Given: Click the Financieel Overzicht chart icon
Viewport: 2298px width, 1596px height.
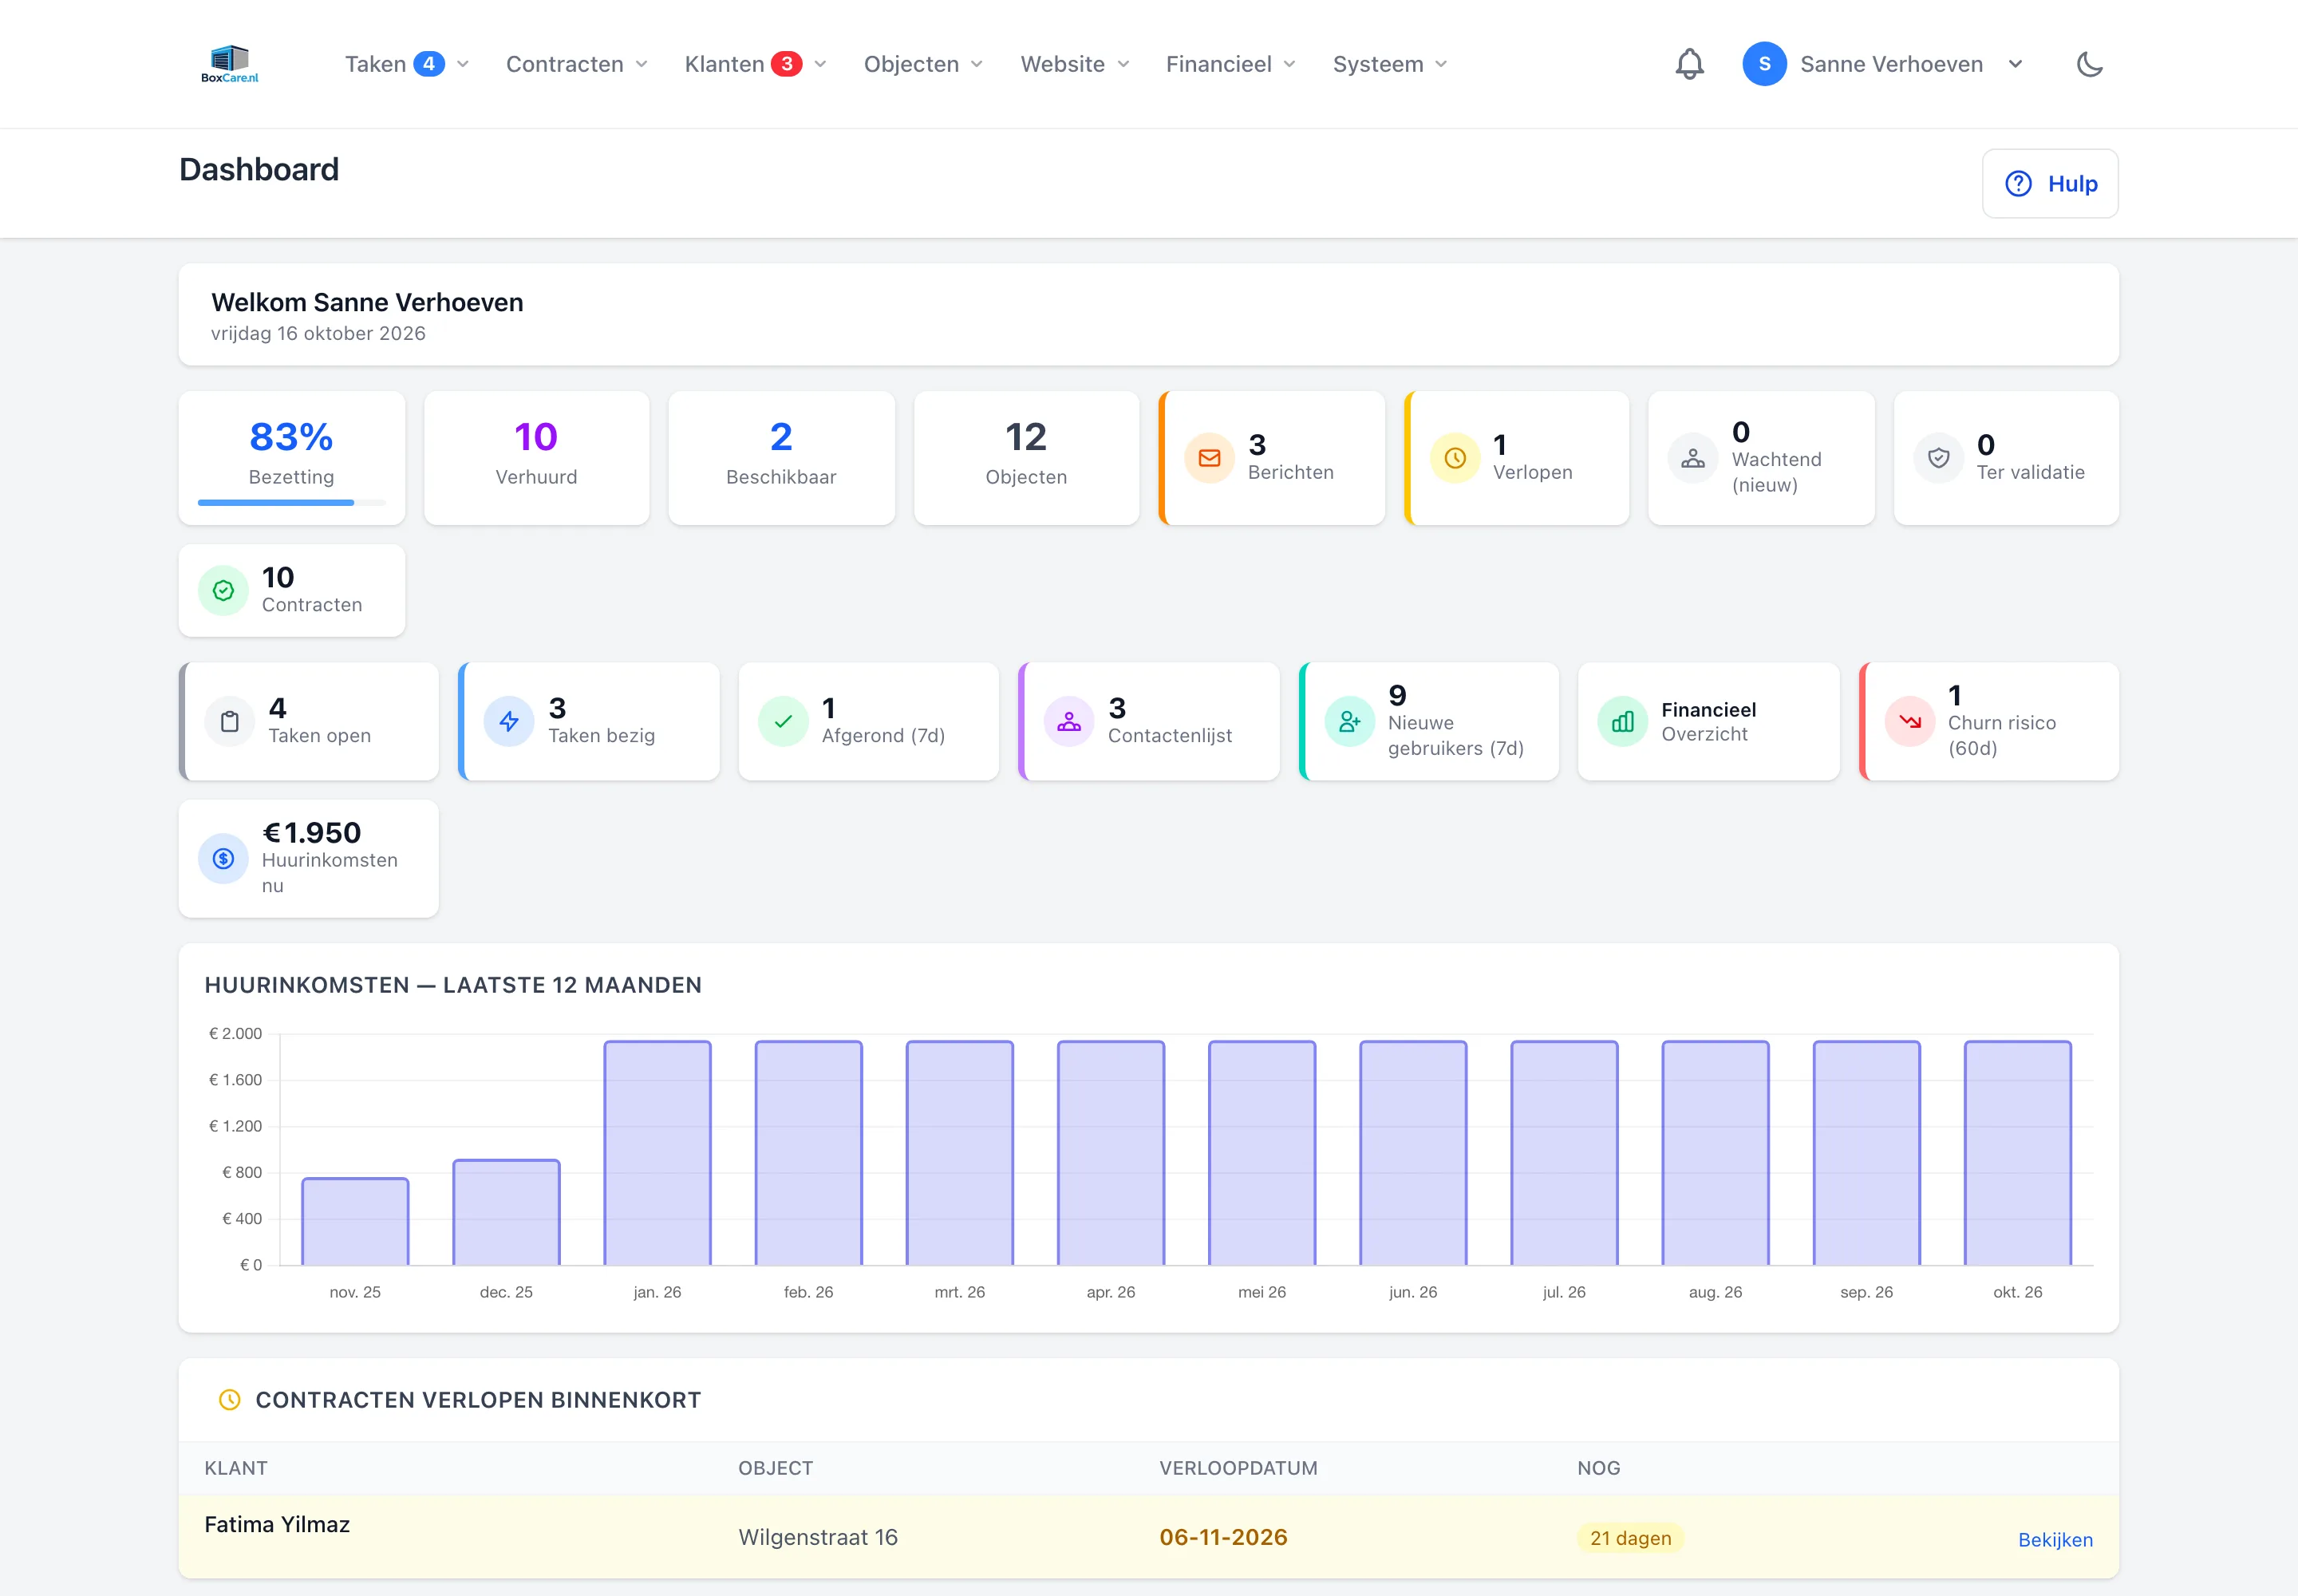Looking at the screenshot, I should (x=1623, y=721).
